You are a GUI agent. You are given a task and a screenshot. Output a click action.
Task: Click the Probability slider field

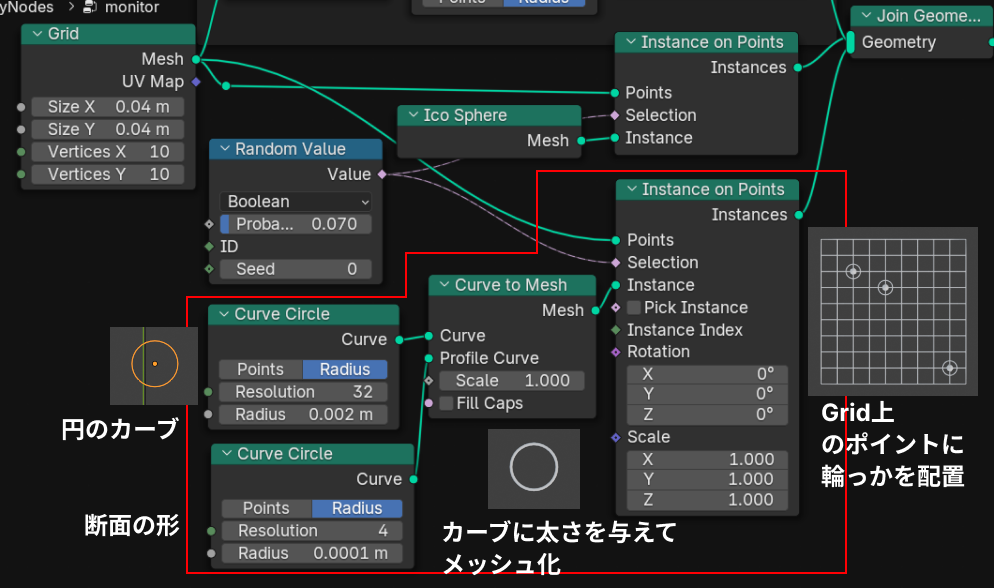(295, 224)
